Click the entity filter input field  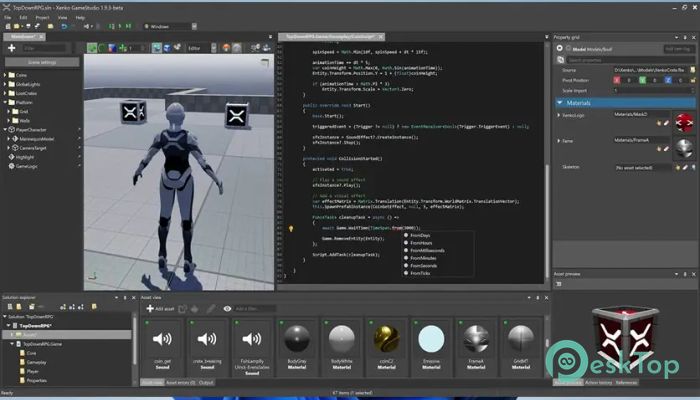[x=44, y=48]
